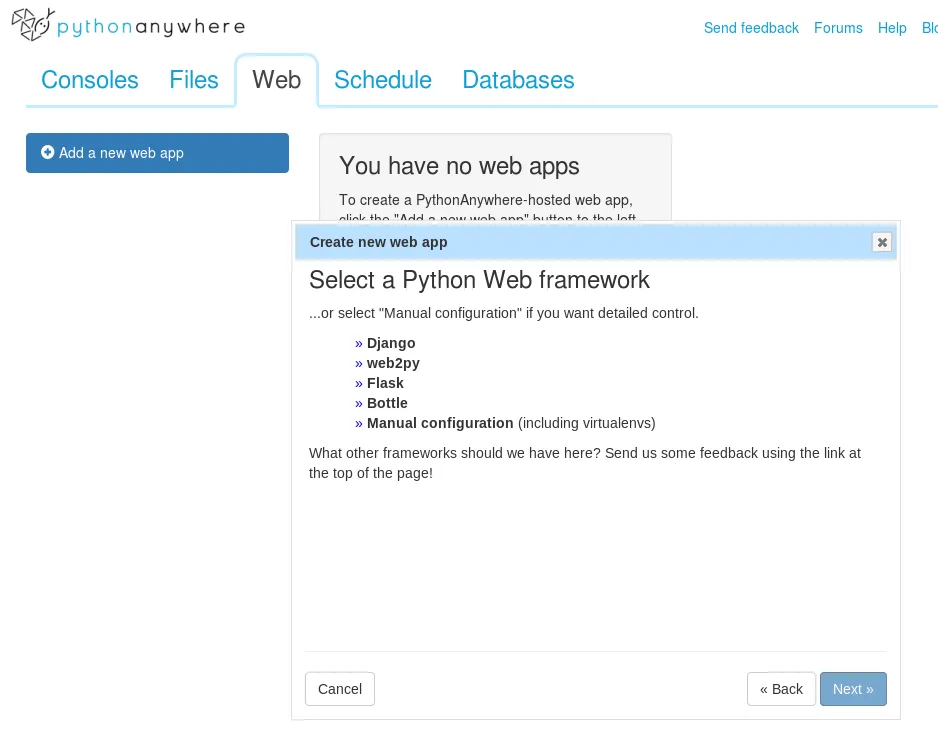Image resolution: width=938 pixels, height=751 pixels.
Task: Click the Send feedback link
Action: click(751, 28)
